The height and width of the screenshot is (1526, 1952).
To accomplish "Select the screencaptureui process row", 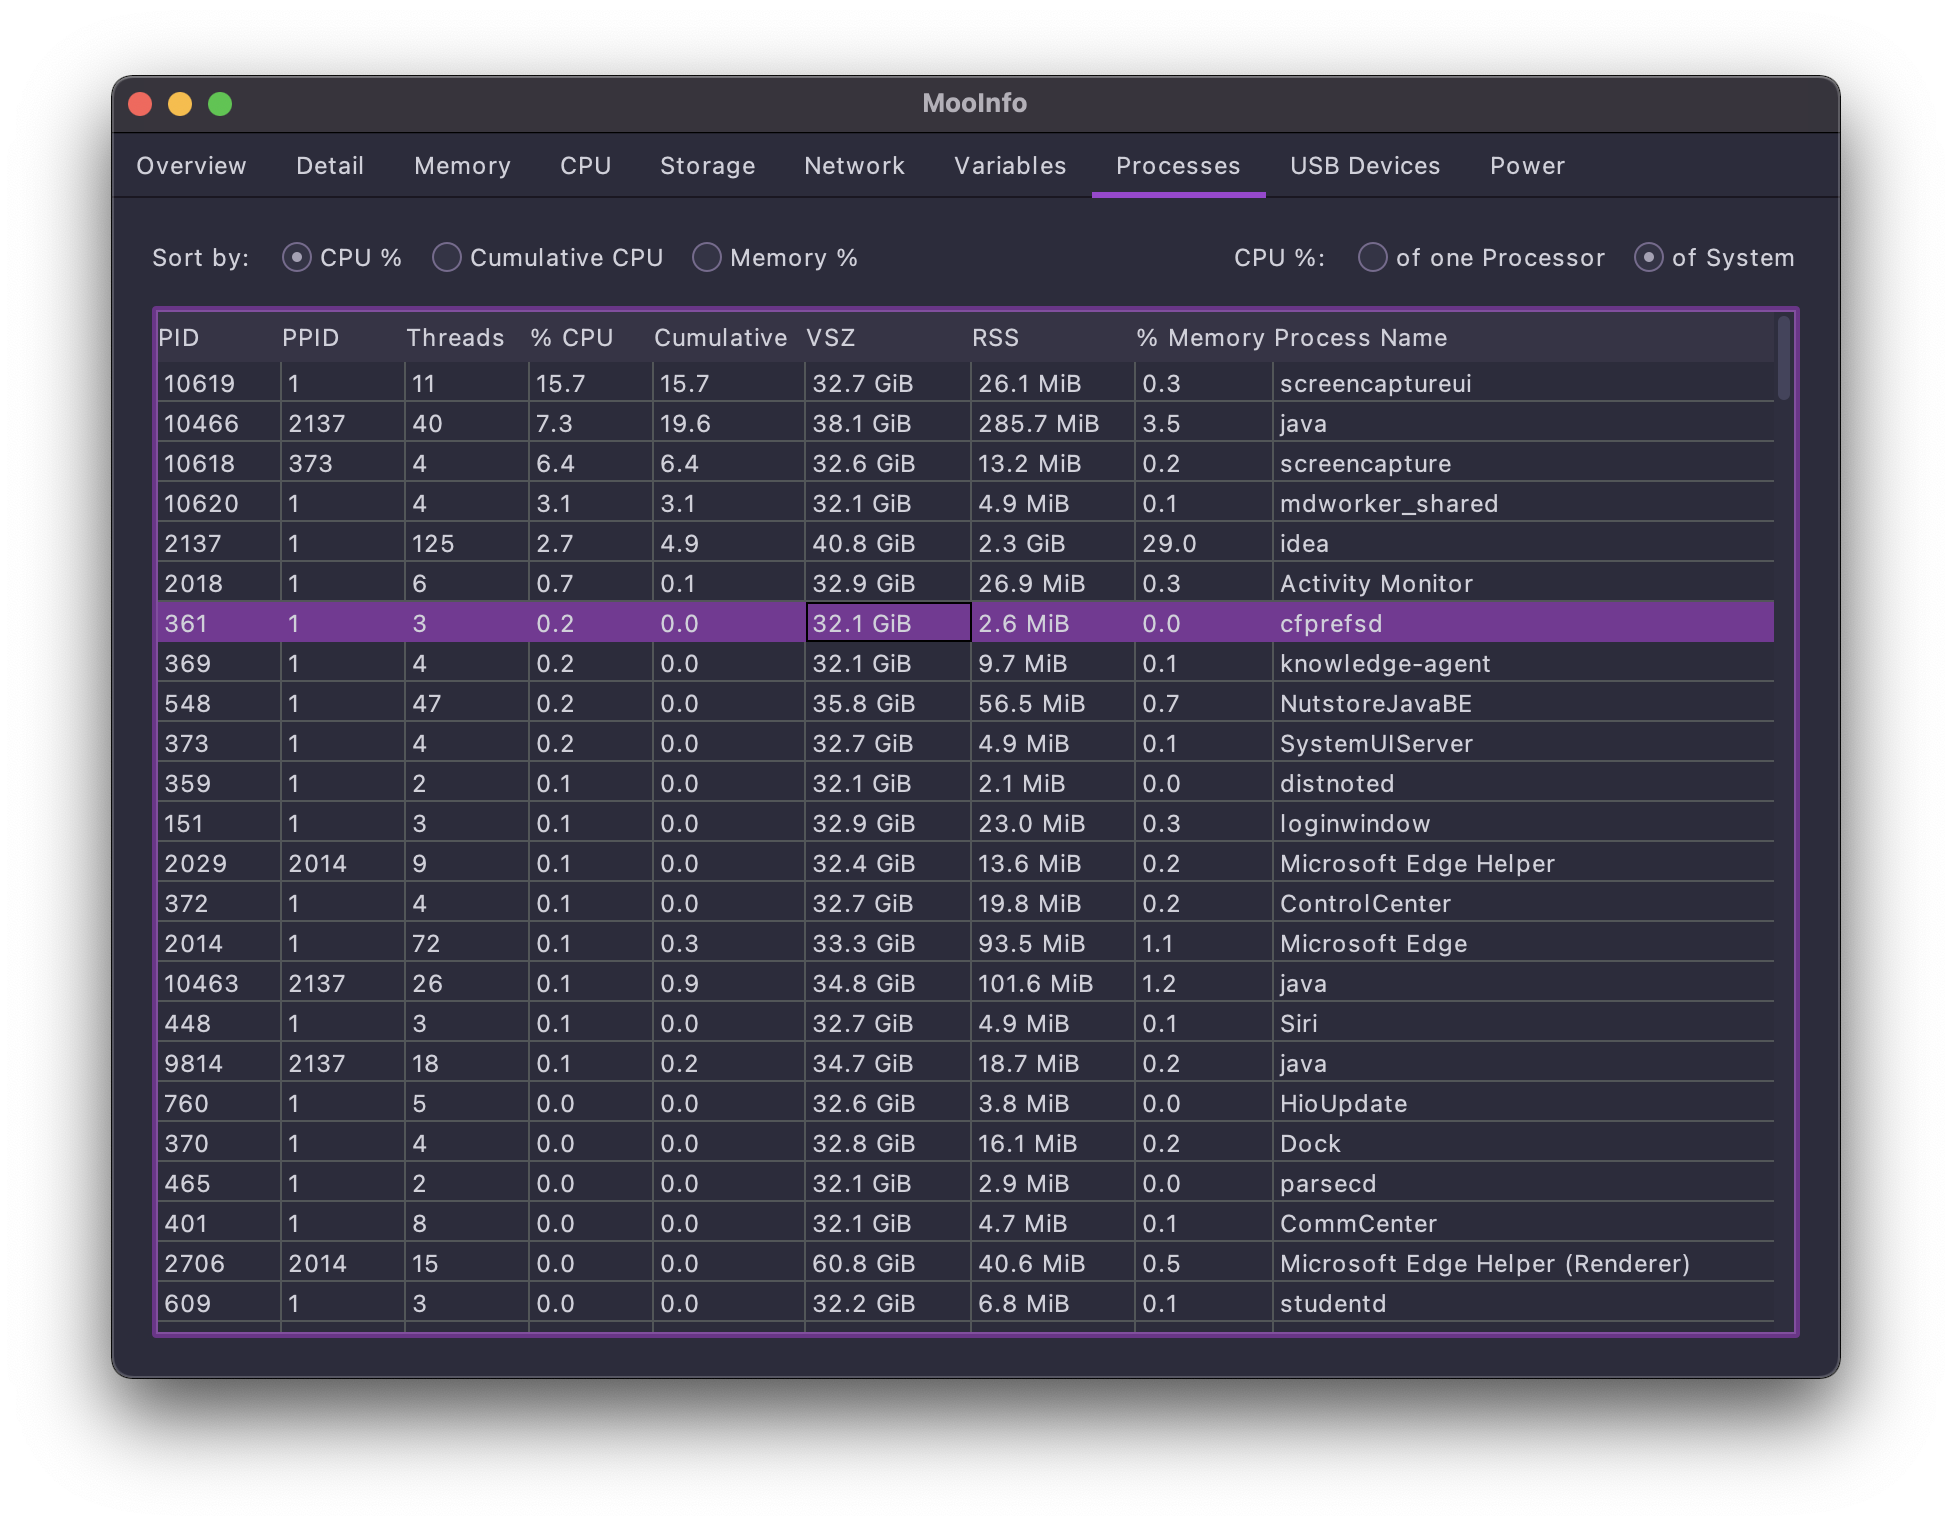I will pos(1375,384).
